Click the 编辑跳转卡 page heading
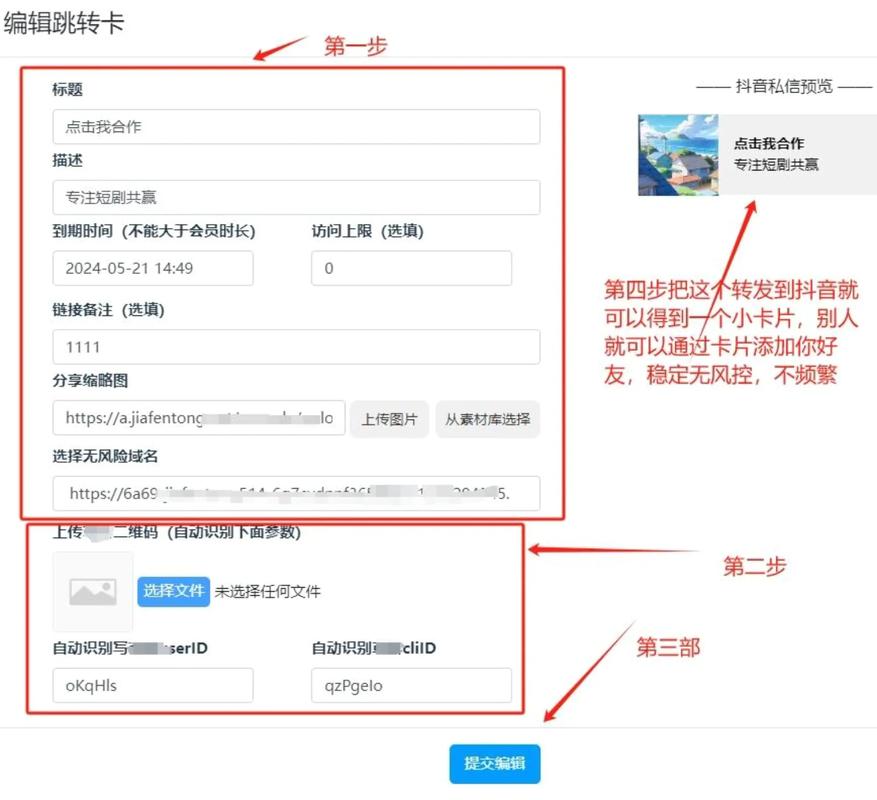The height and width of the screenshot is (800, 877). point(64,24)
